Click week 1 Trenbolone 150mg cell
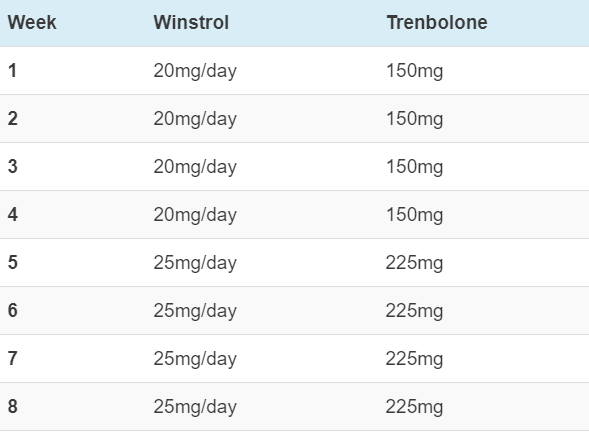This screenshot has height=437, width=589. 415,71
